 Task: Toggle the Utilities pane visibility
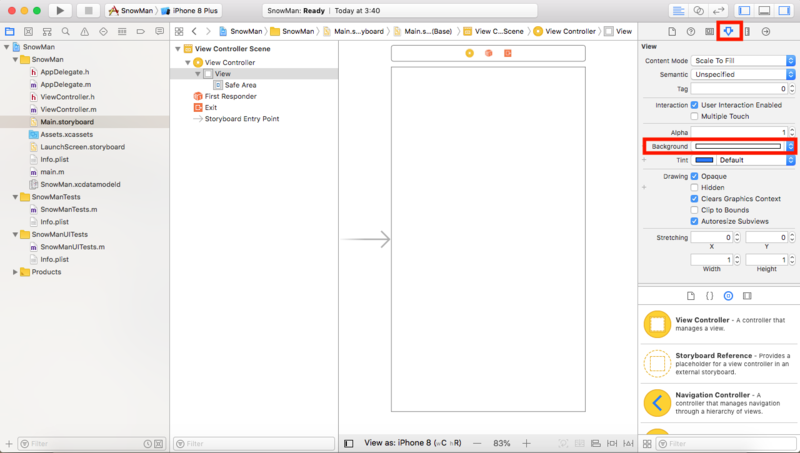[x=784, y=10]
